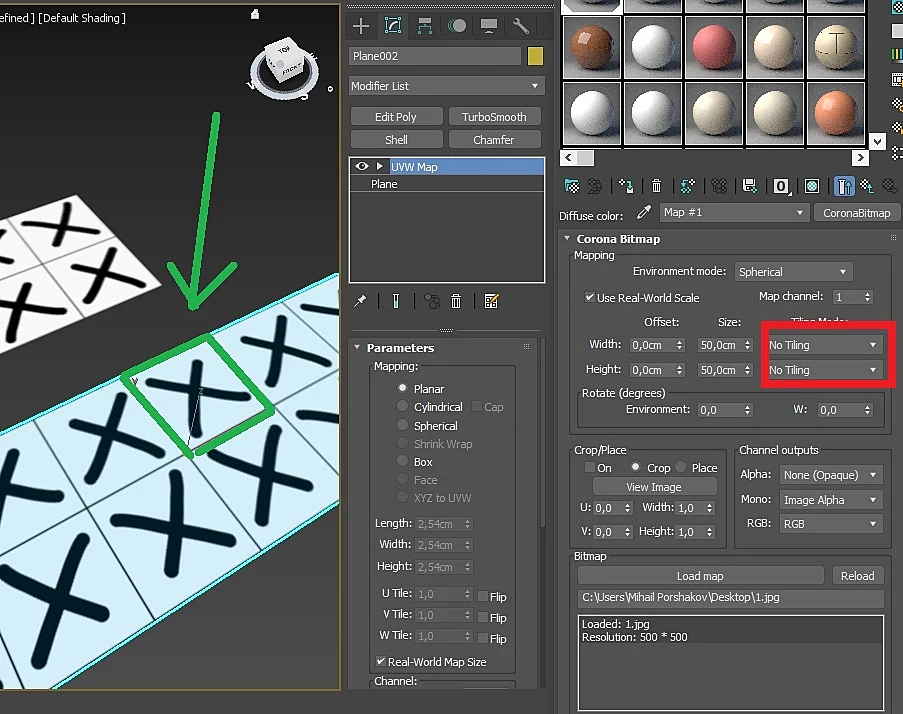This screenshot has width=903, height=714.
Task: Add a TurboSmooth modifier
Action: 494,117
